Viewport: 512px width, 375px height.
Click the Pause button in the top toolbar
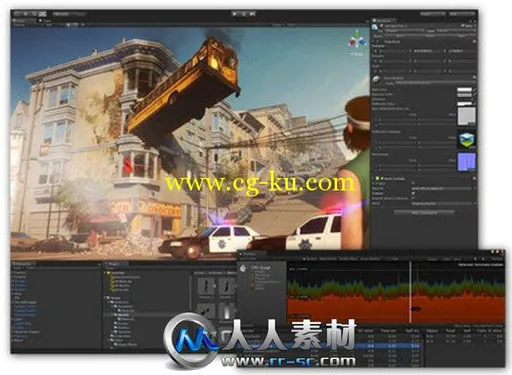(x=244, y=14)
